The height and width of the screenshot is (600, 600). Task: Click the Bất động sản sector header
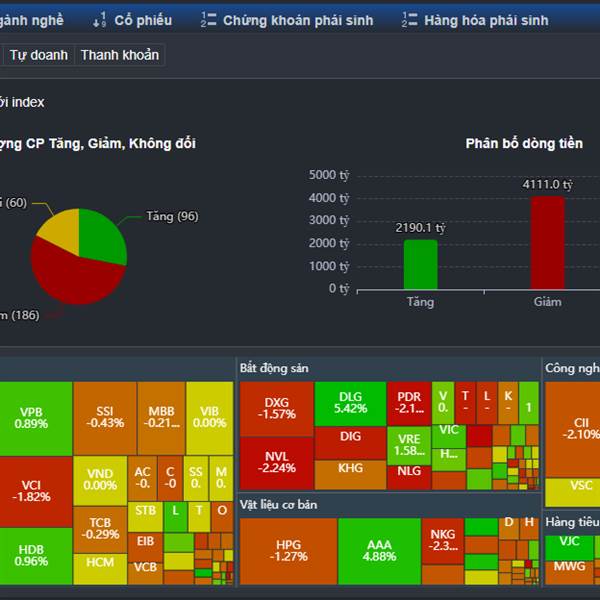tap(274, 368)
